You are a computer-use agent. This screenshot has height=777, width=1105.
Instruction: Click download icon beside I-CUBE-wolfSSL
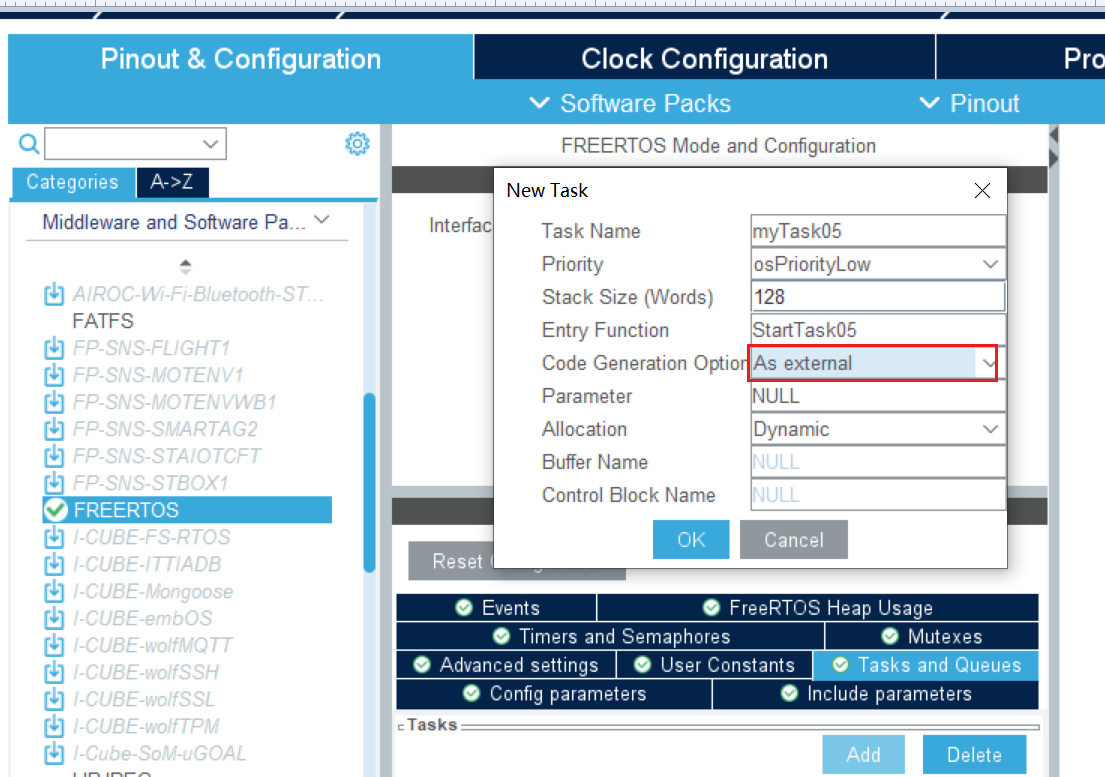(54, 700)
